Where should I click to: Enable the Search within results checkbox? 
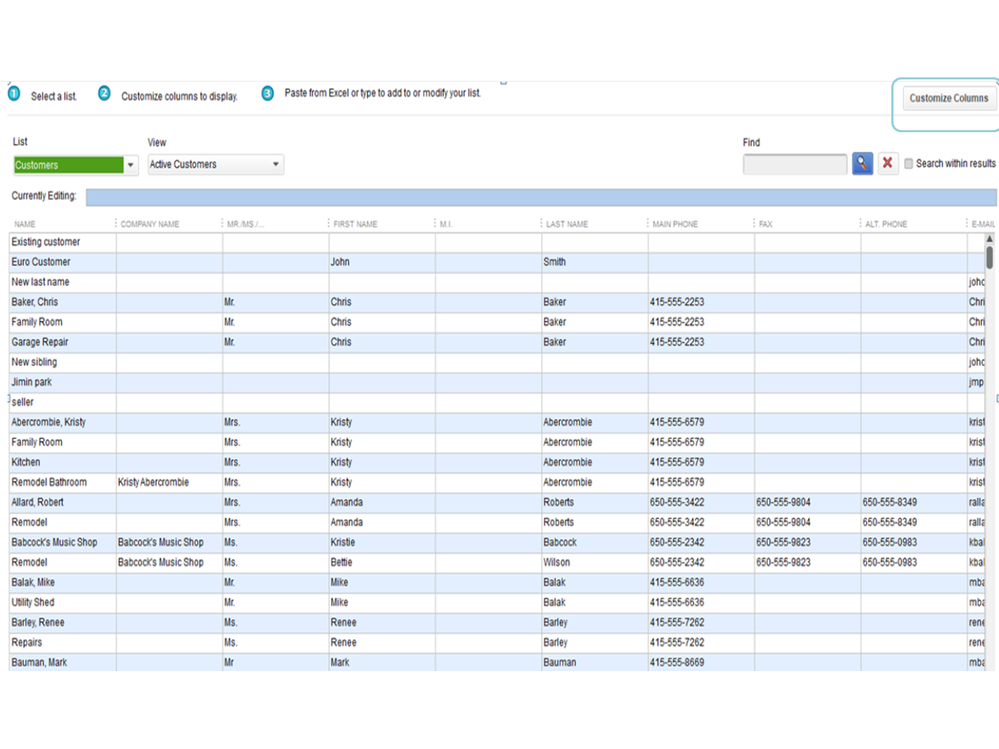(x=908, y=164)
